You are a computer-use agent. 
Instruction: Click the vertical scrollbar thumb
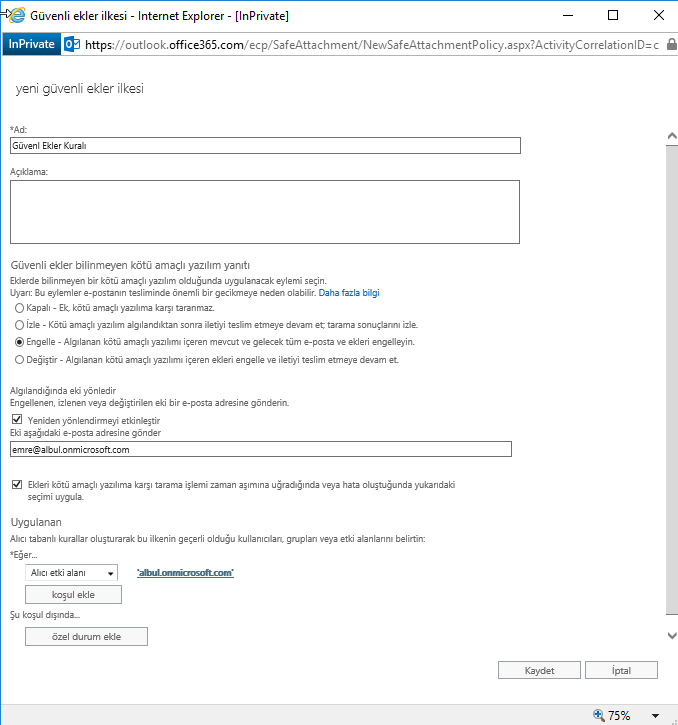(672, 380)
